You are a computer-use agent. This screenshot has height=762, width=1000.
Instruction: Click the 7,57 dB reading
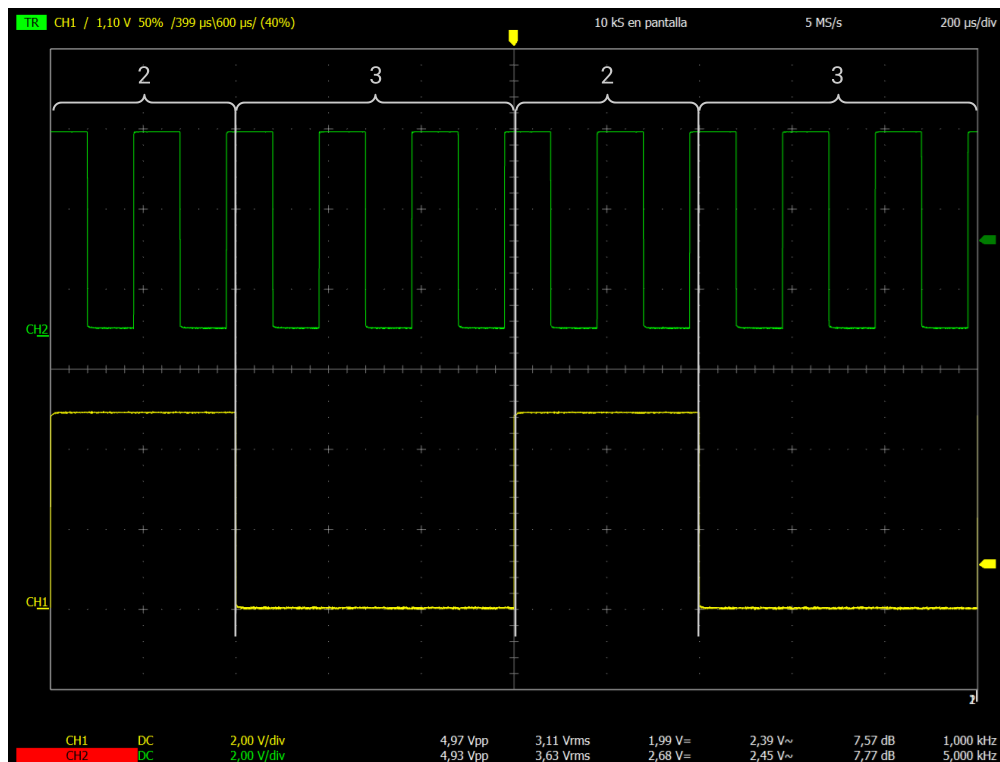(874, 741)
